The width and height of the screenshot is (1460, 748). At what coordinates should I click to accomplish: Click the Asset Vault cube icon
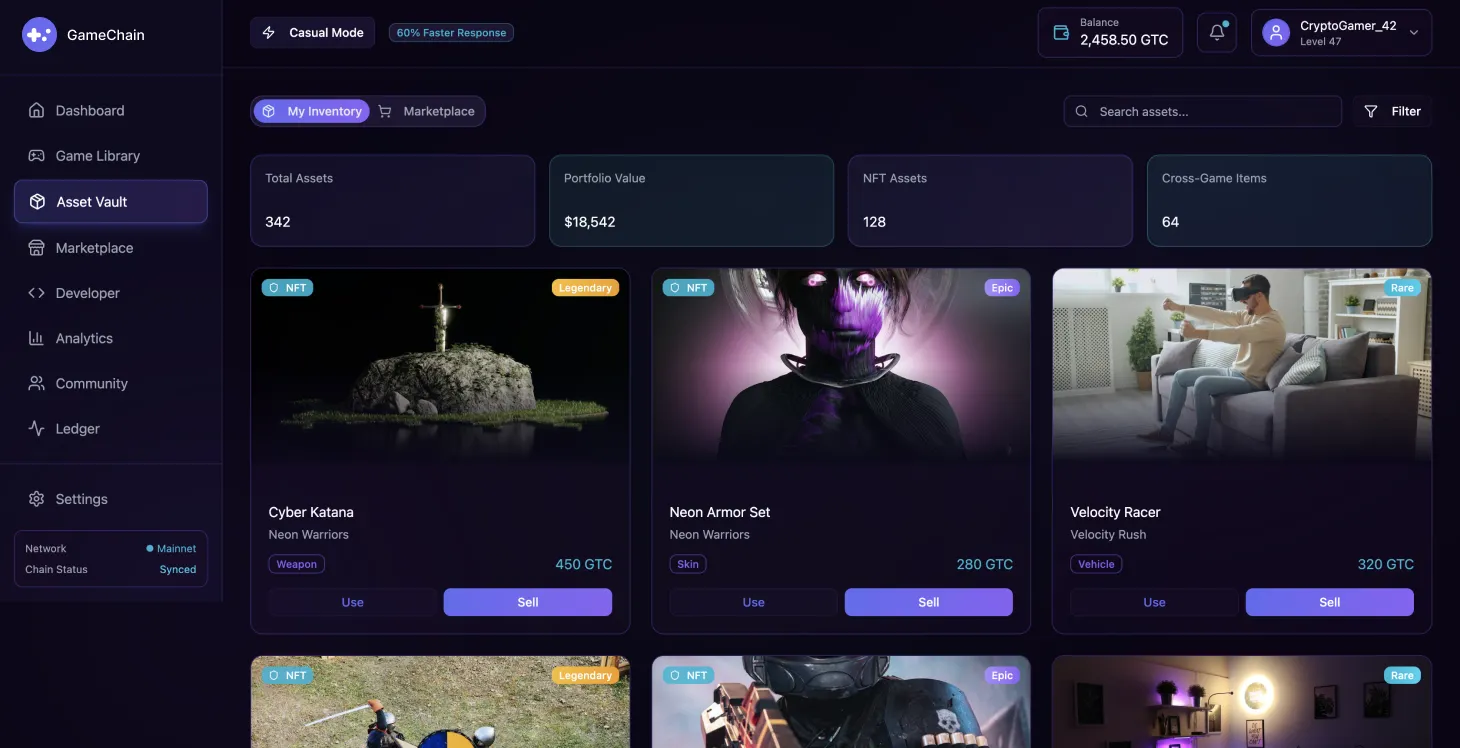[x=35, y=201]
